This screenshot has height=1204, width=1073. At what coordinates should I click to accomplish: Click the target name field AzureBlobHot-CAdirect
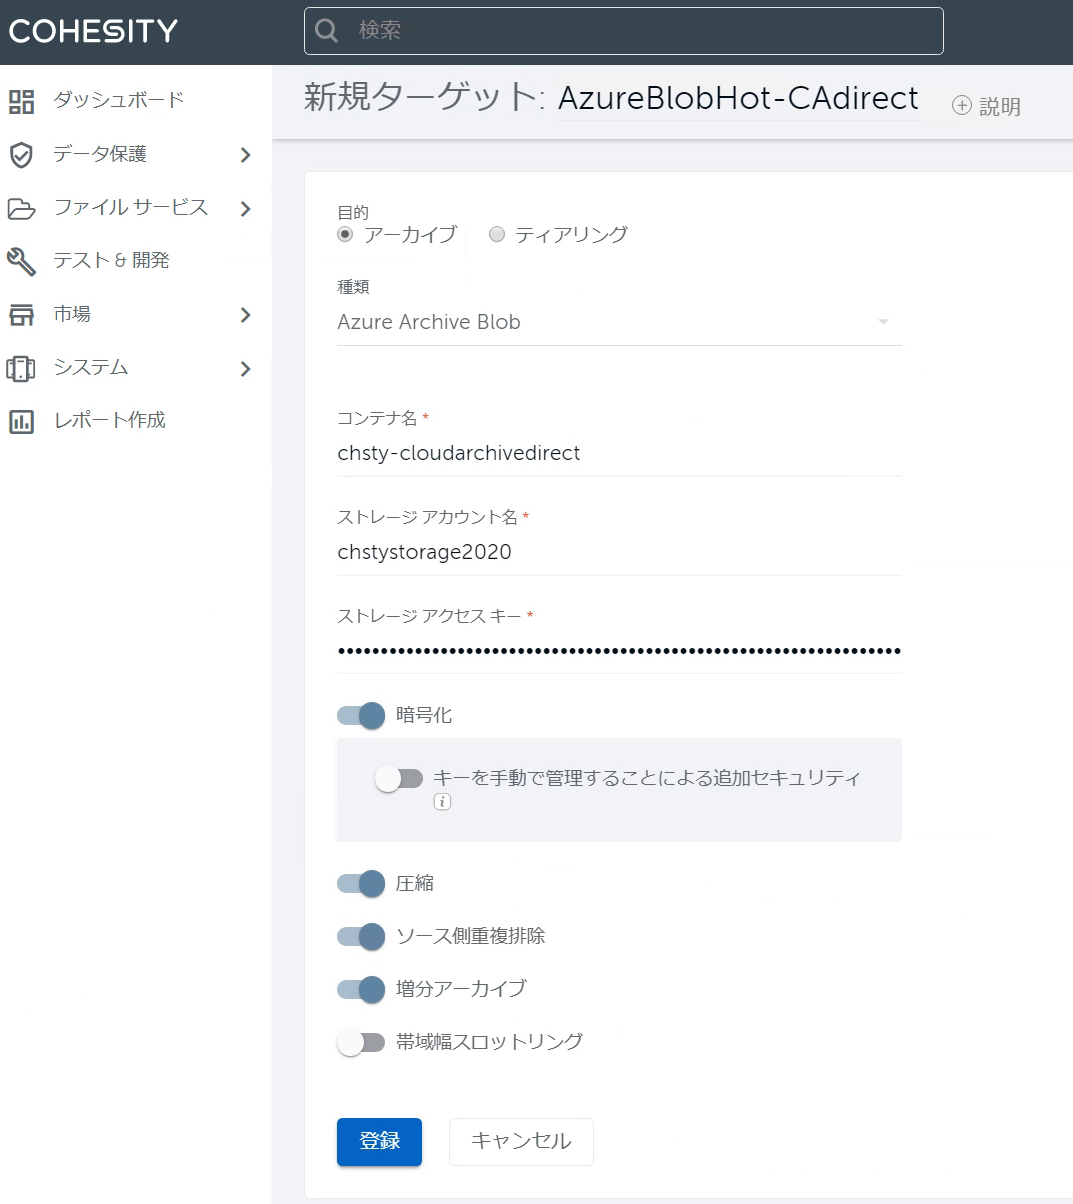click(x=738, y=99)
